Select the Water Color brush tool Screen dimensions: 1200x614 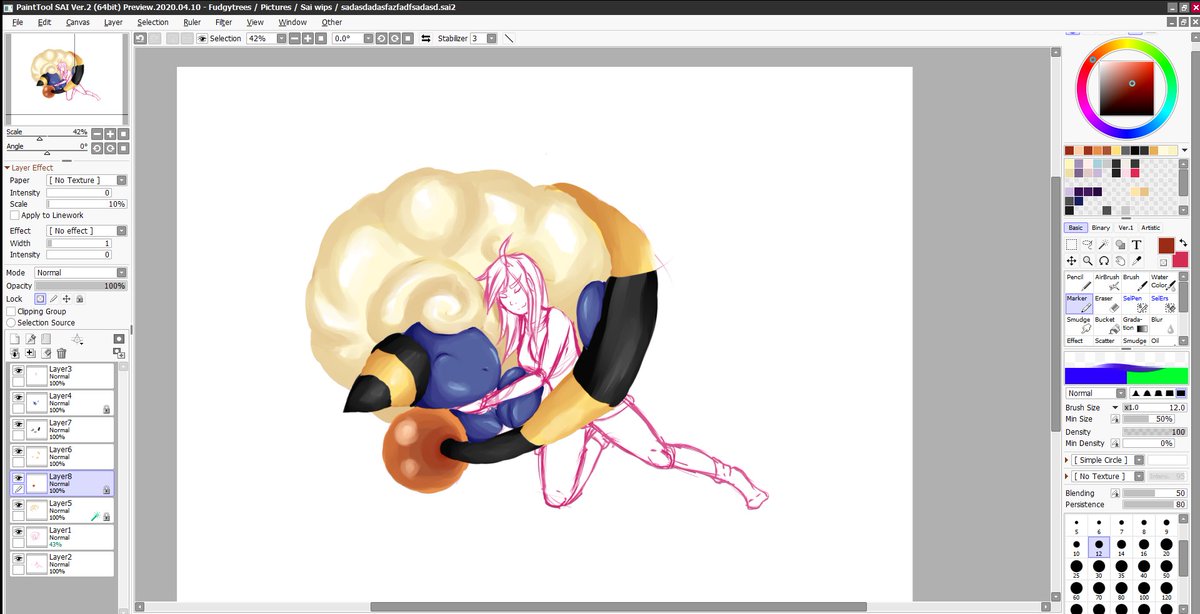click(1162, 282)
